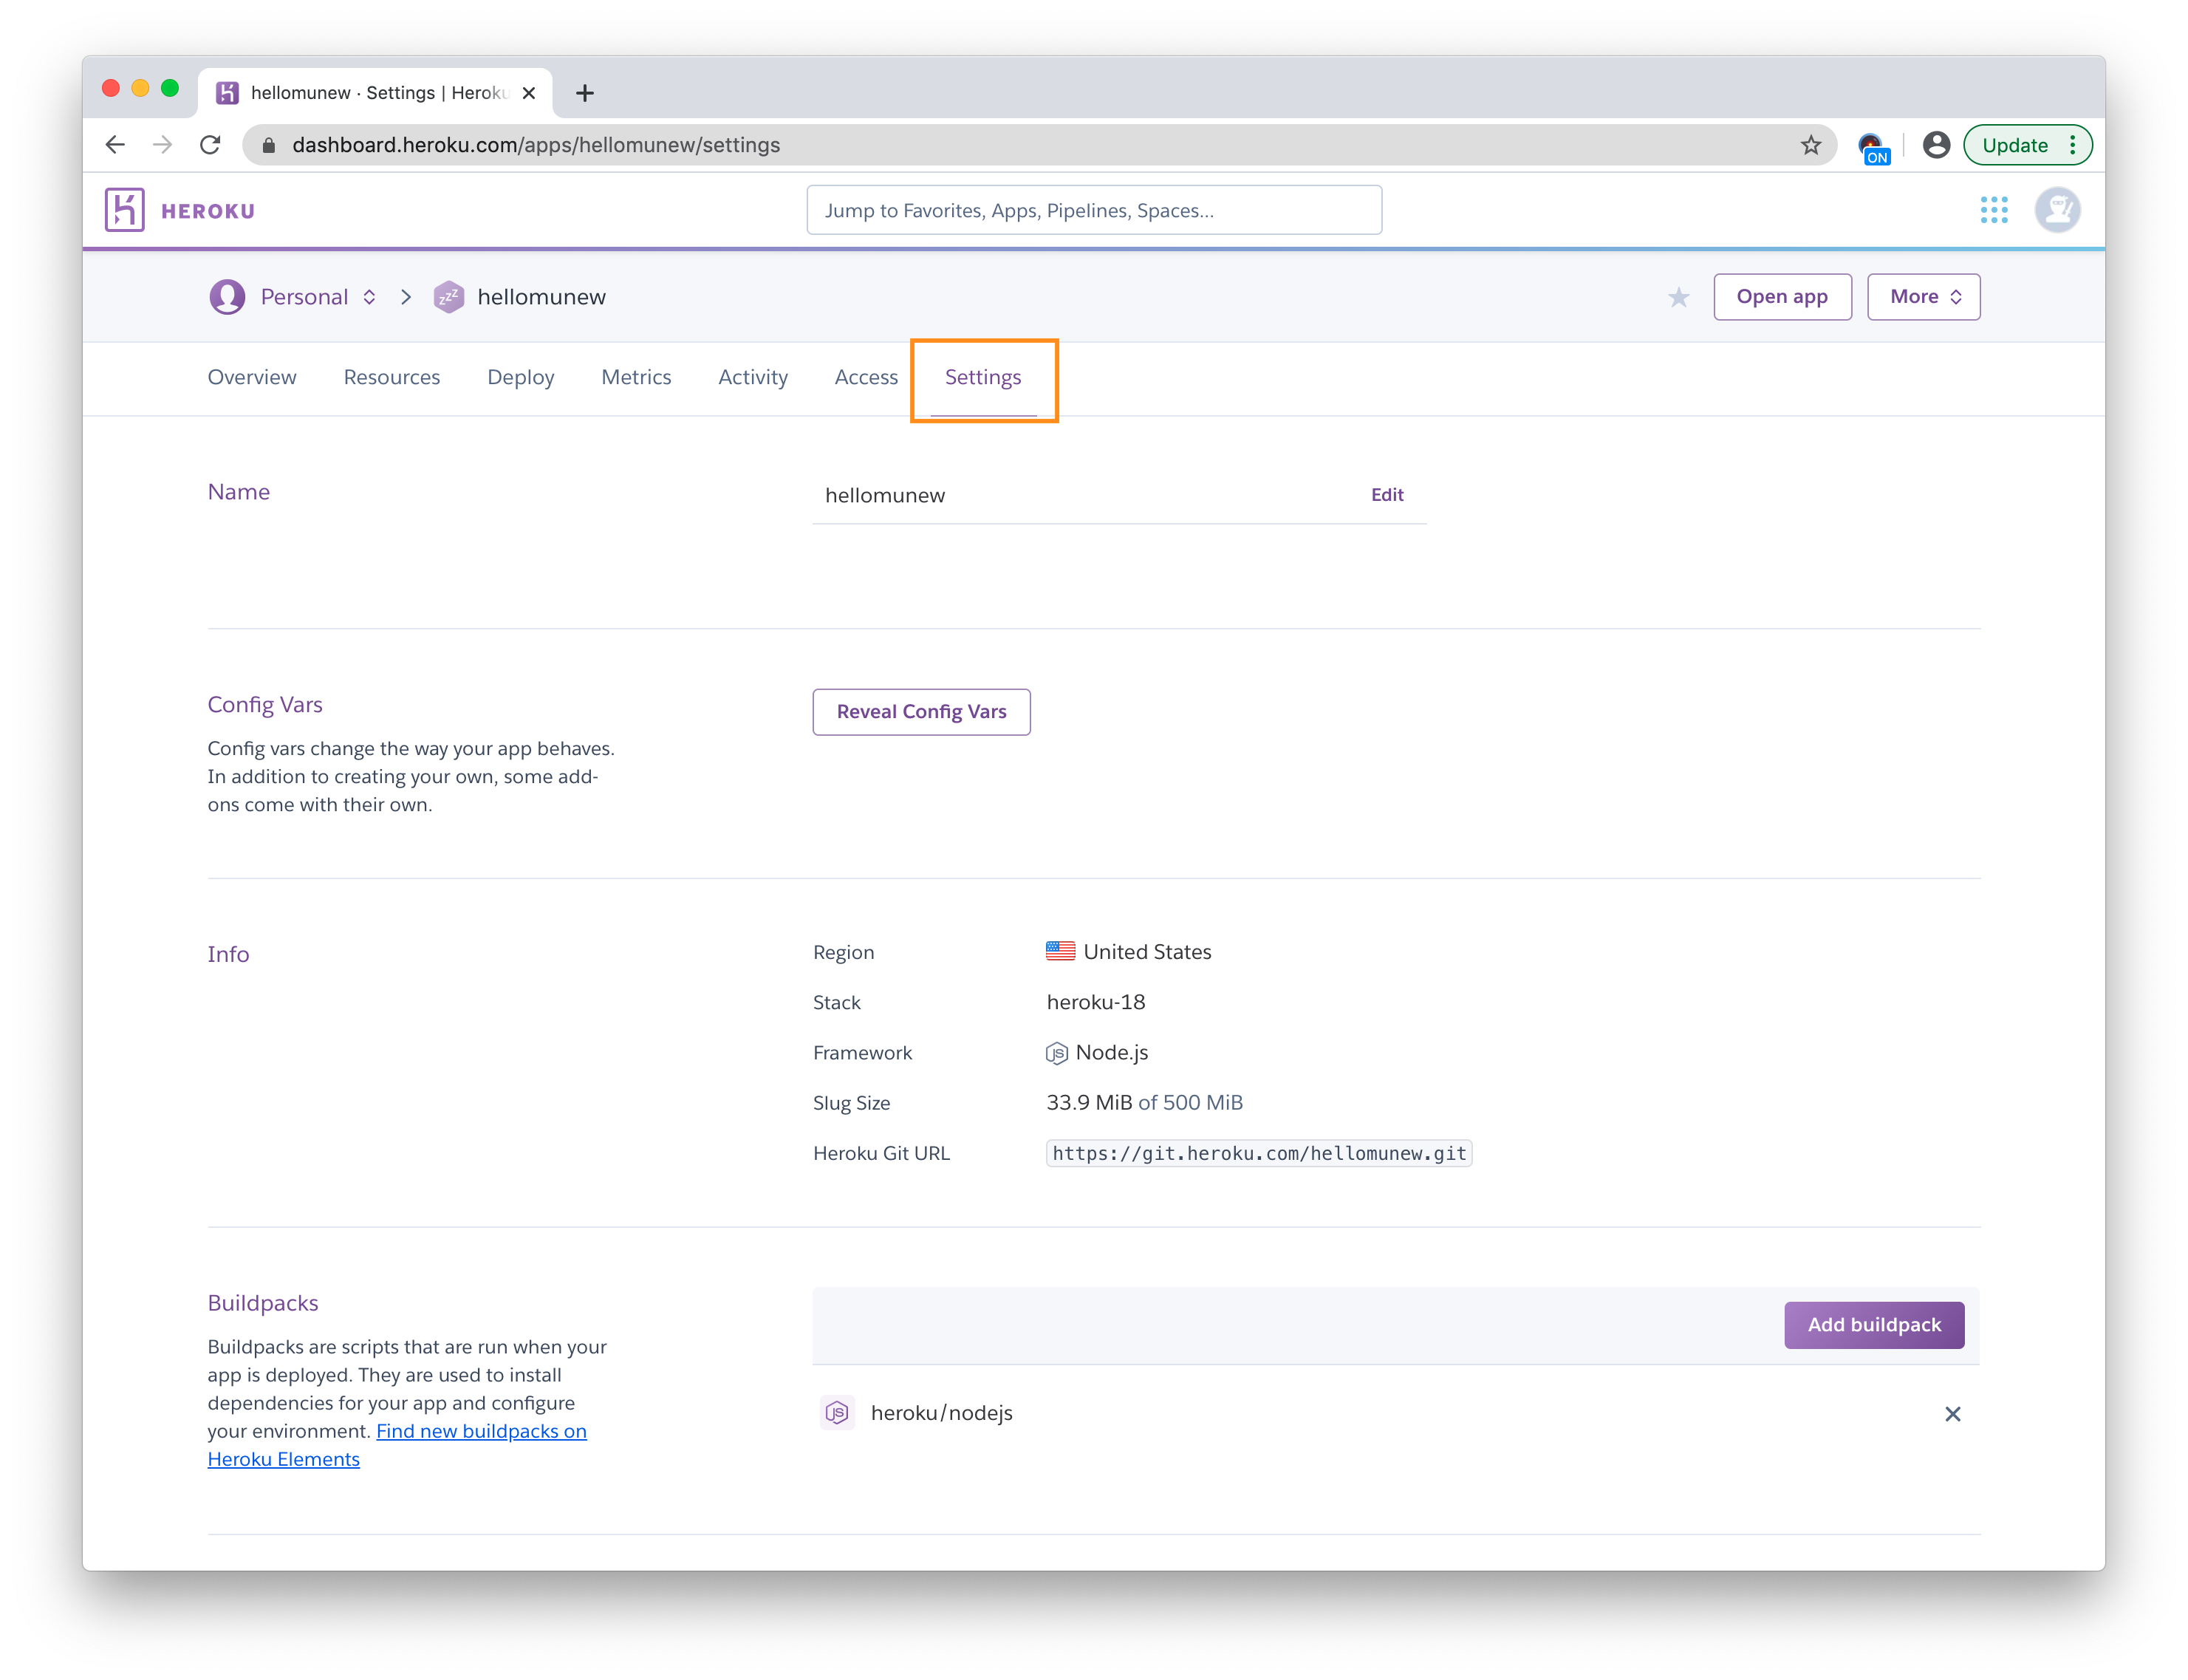
Task: Click the hellomunew breadcrumb name
Action: pos(541,297)
